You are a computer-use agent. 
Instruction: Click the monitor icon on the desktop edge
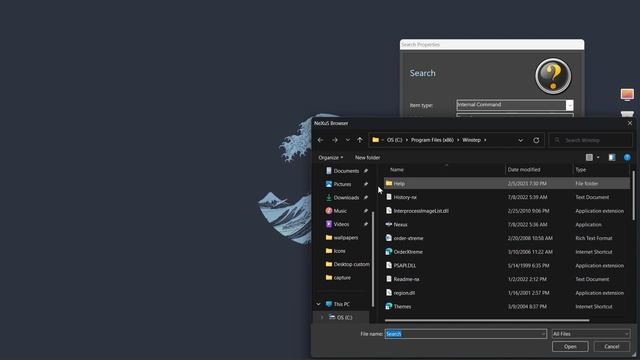(627, 94)
